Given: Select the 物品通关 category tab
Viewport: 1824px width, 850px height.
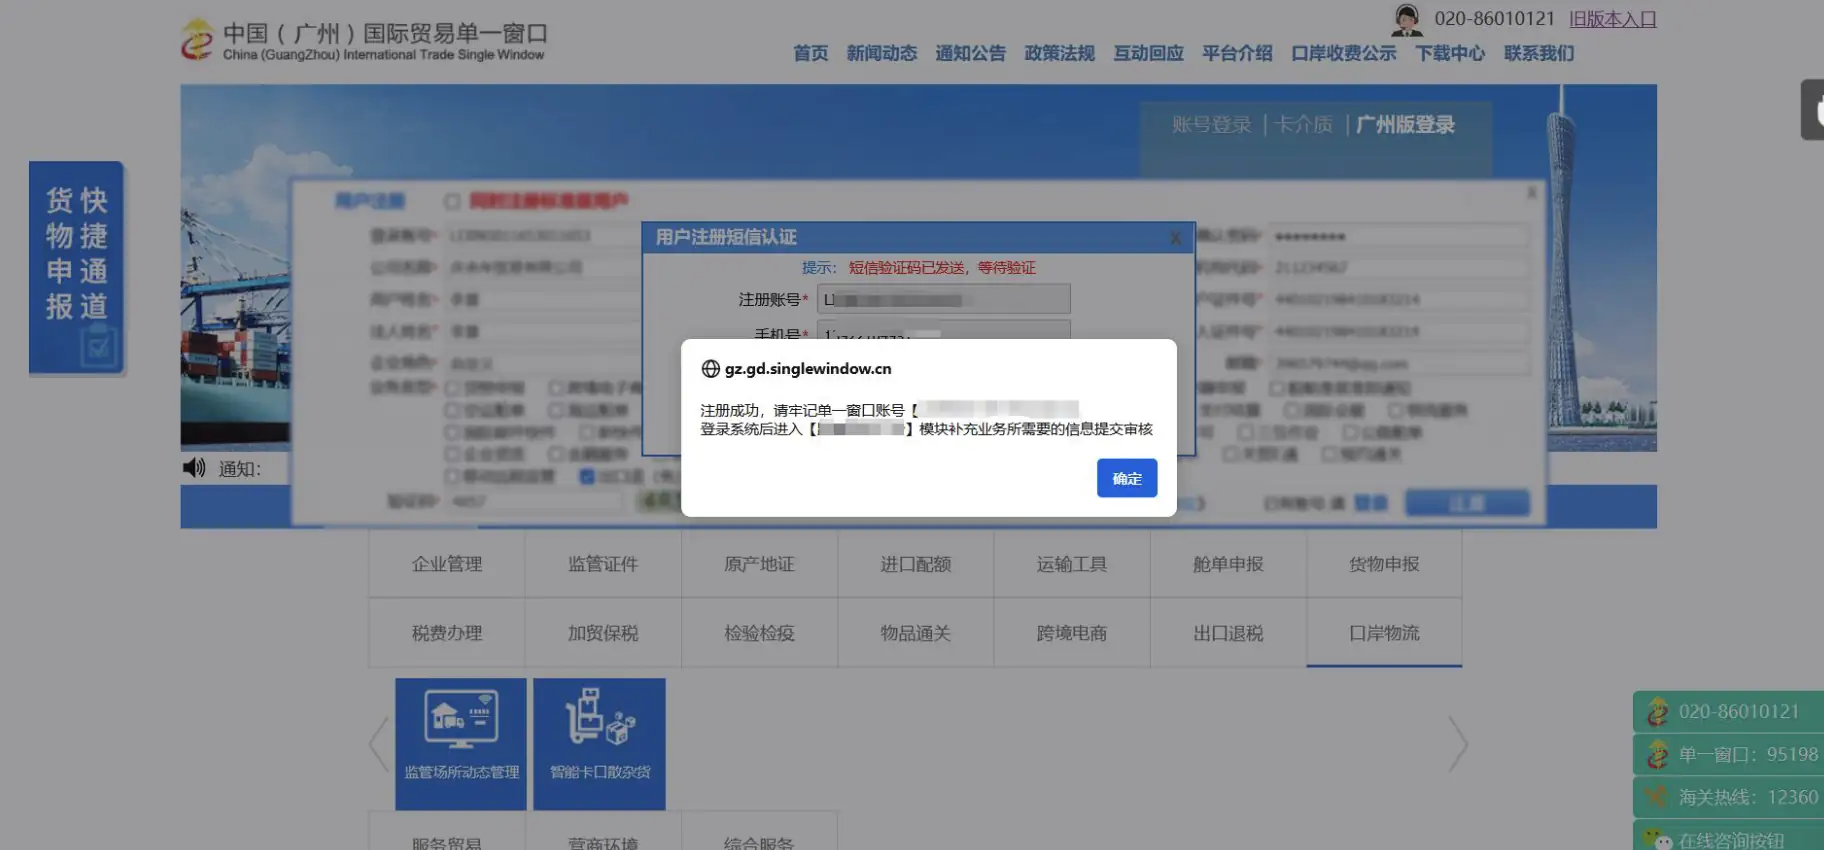Looking at the screenshot, I should [x=915, y=633].
